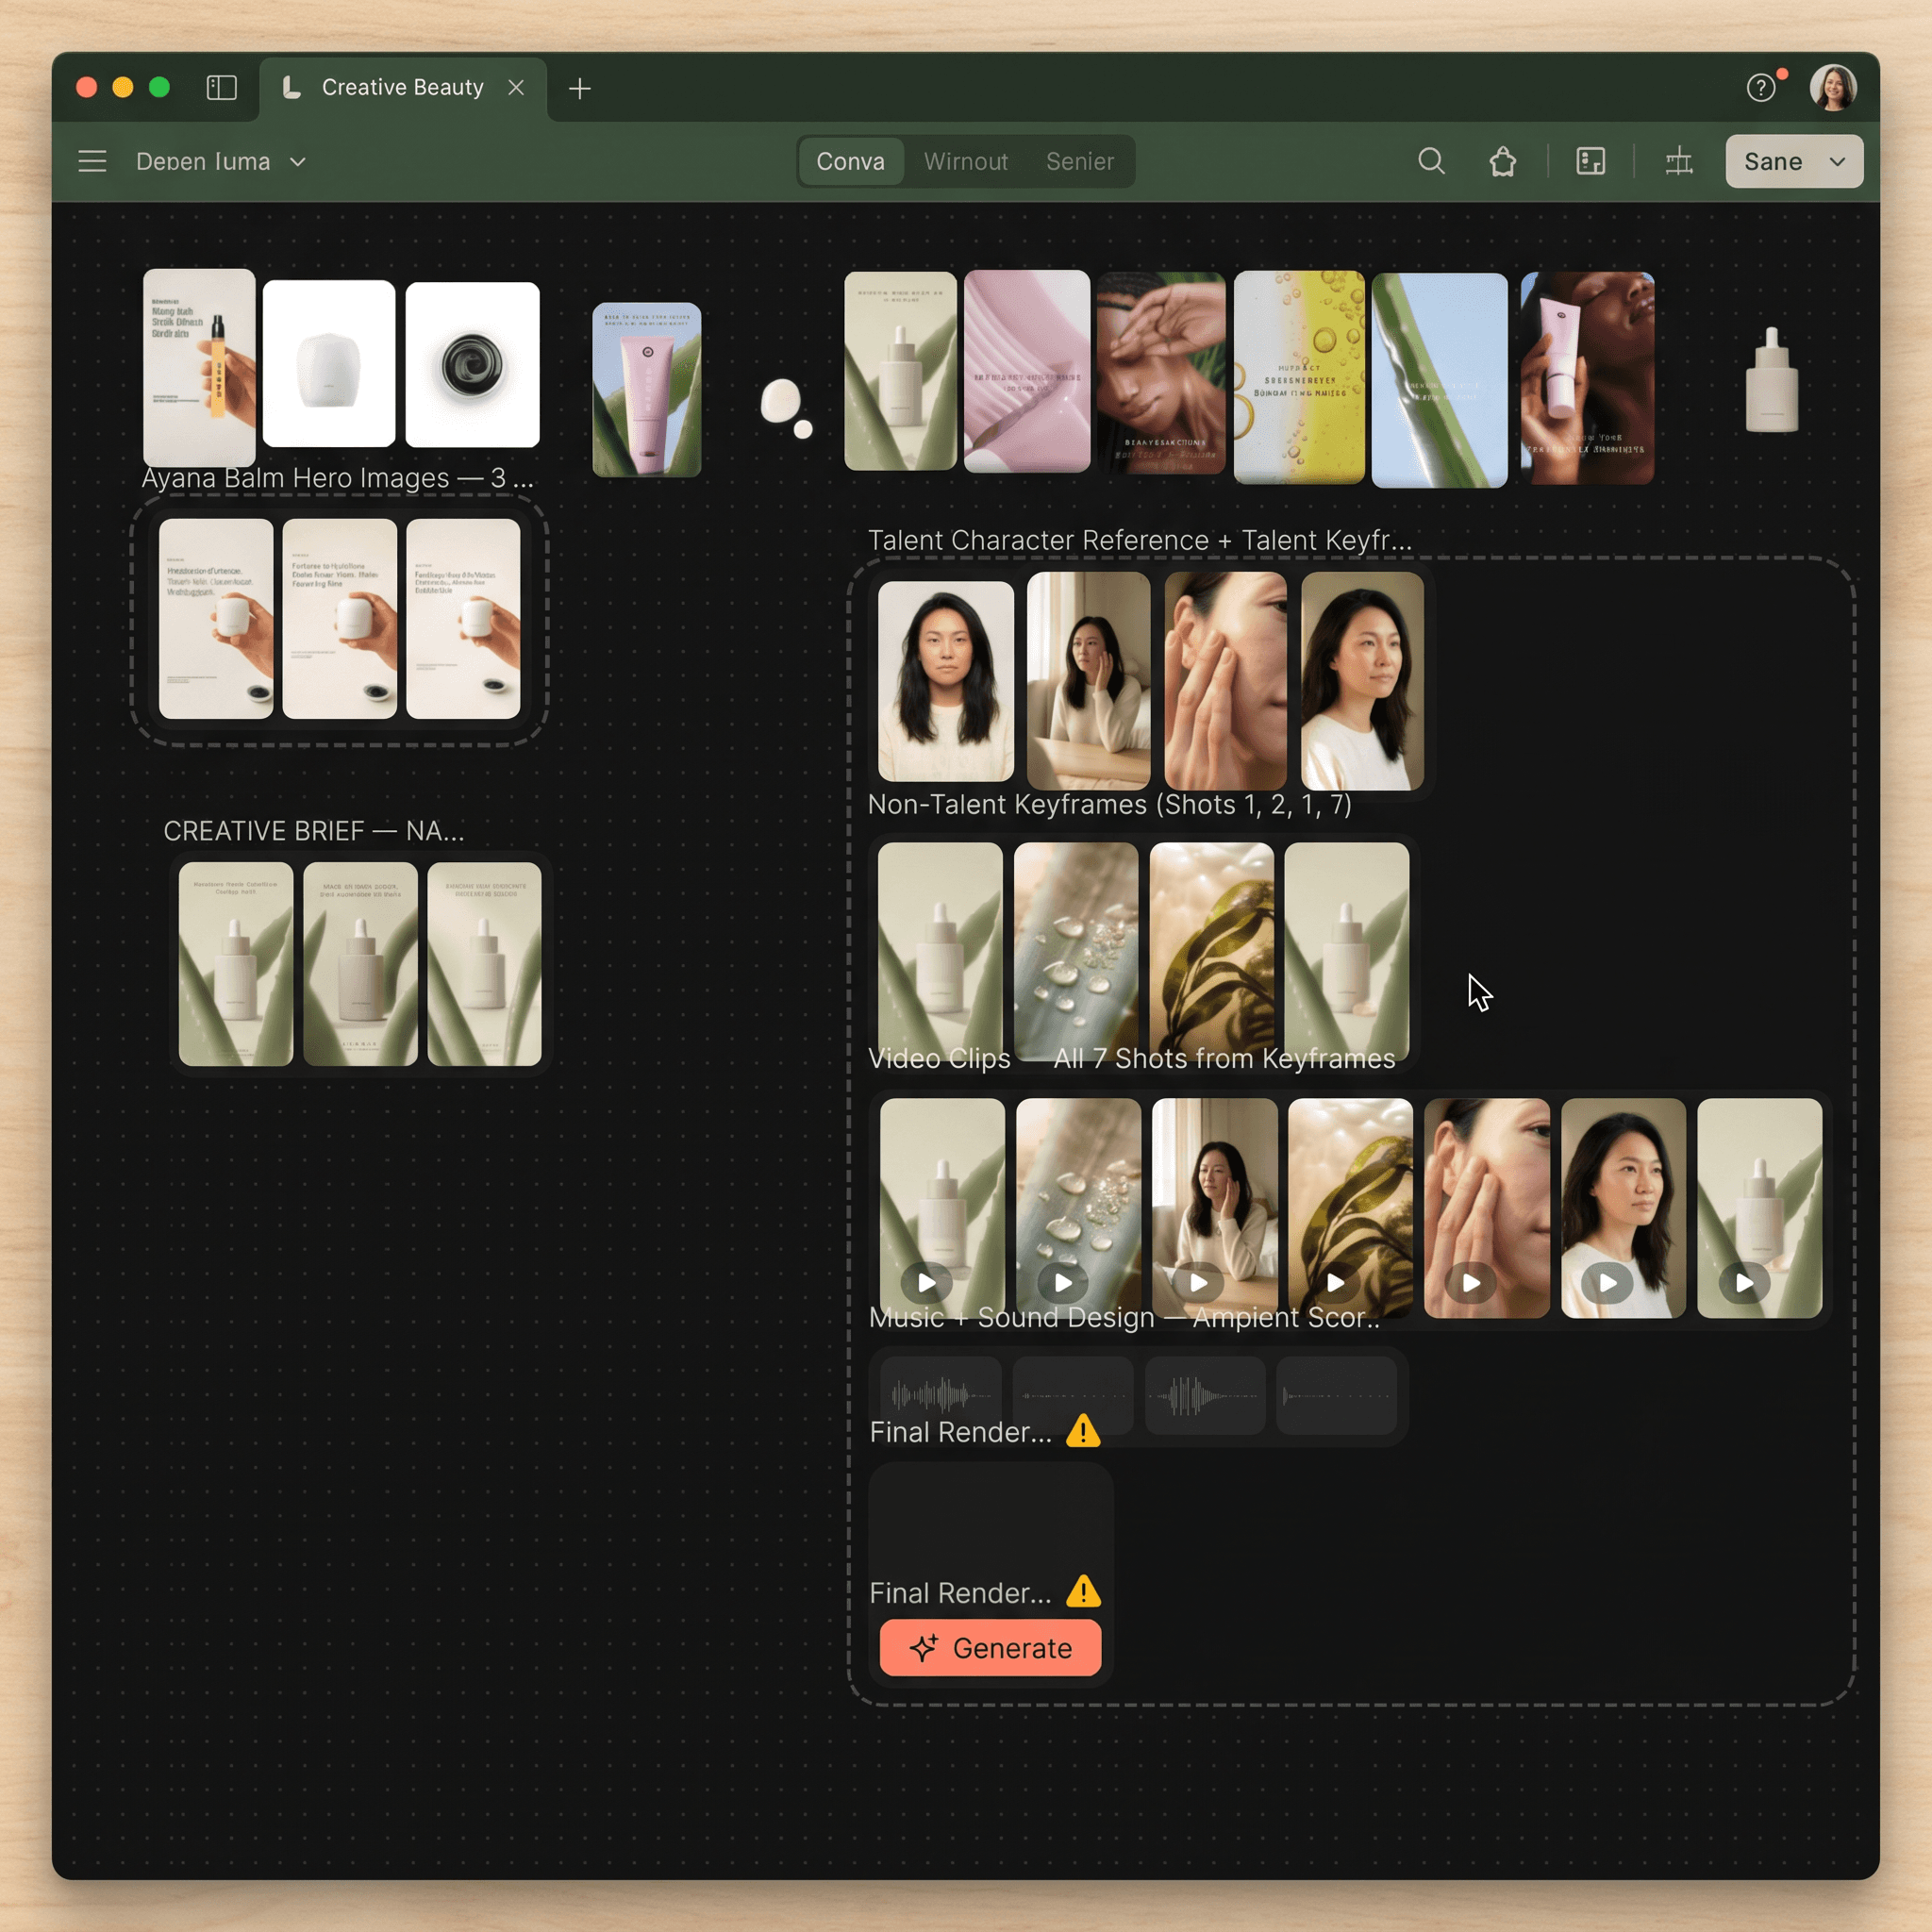Select the pink cream texture thumbnail
Image resolution: width=1932 pixels, height=1932 pixels.
[x=1026, y=370]
